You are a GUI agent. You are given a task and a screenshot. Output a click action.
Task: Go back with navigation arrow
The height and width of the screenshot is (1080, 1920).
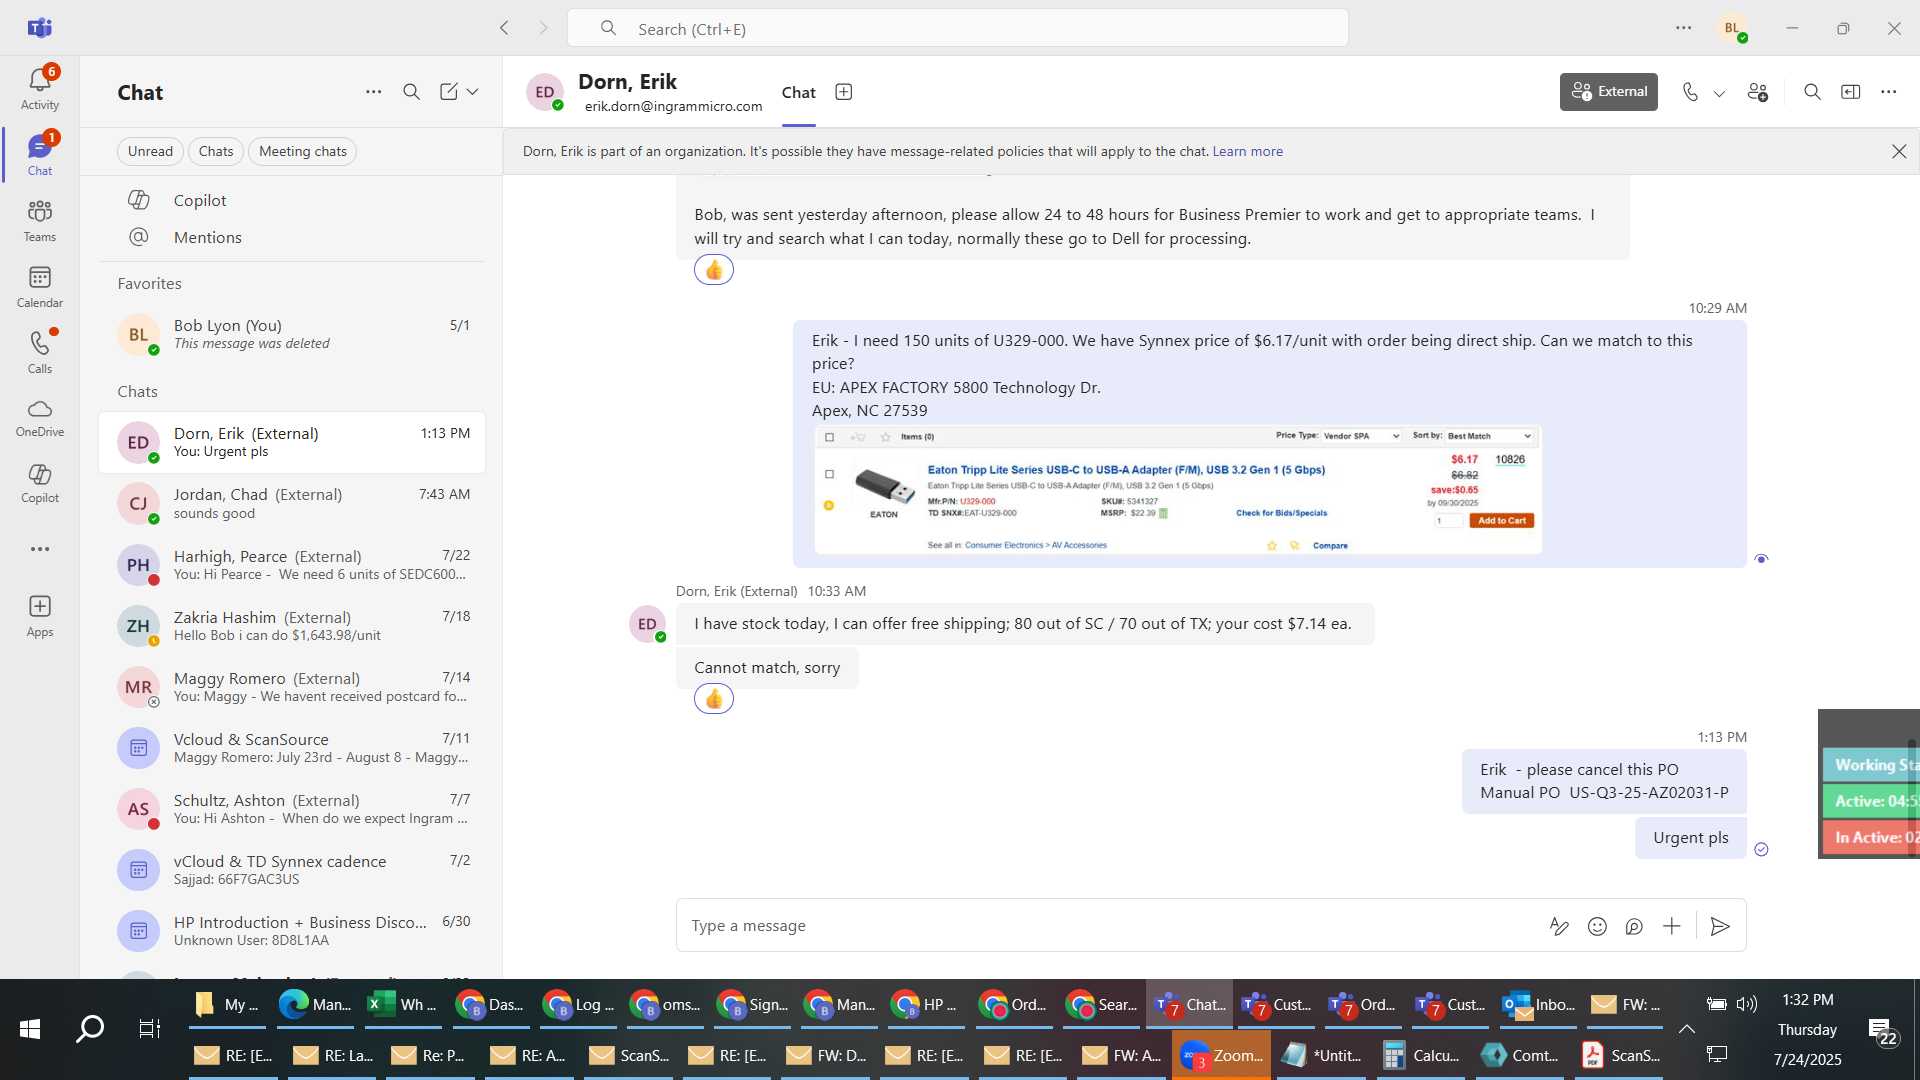(504, 28)
